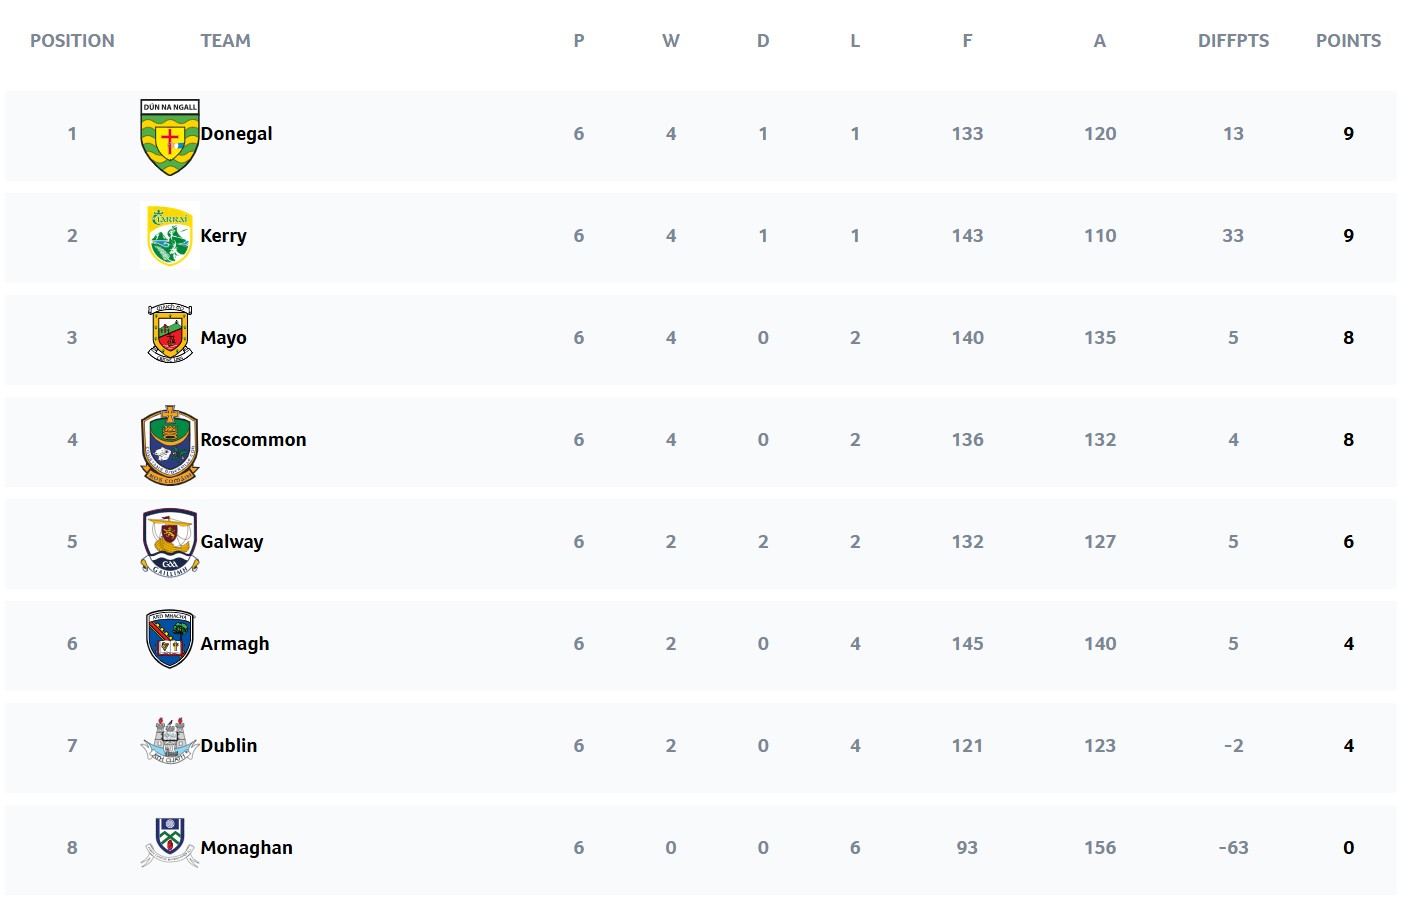Open the Donegal team name
This screenshot has height=900, width=1410.
tap(236, 134)
